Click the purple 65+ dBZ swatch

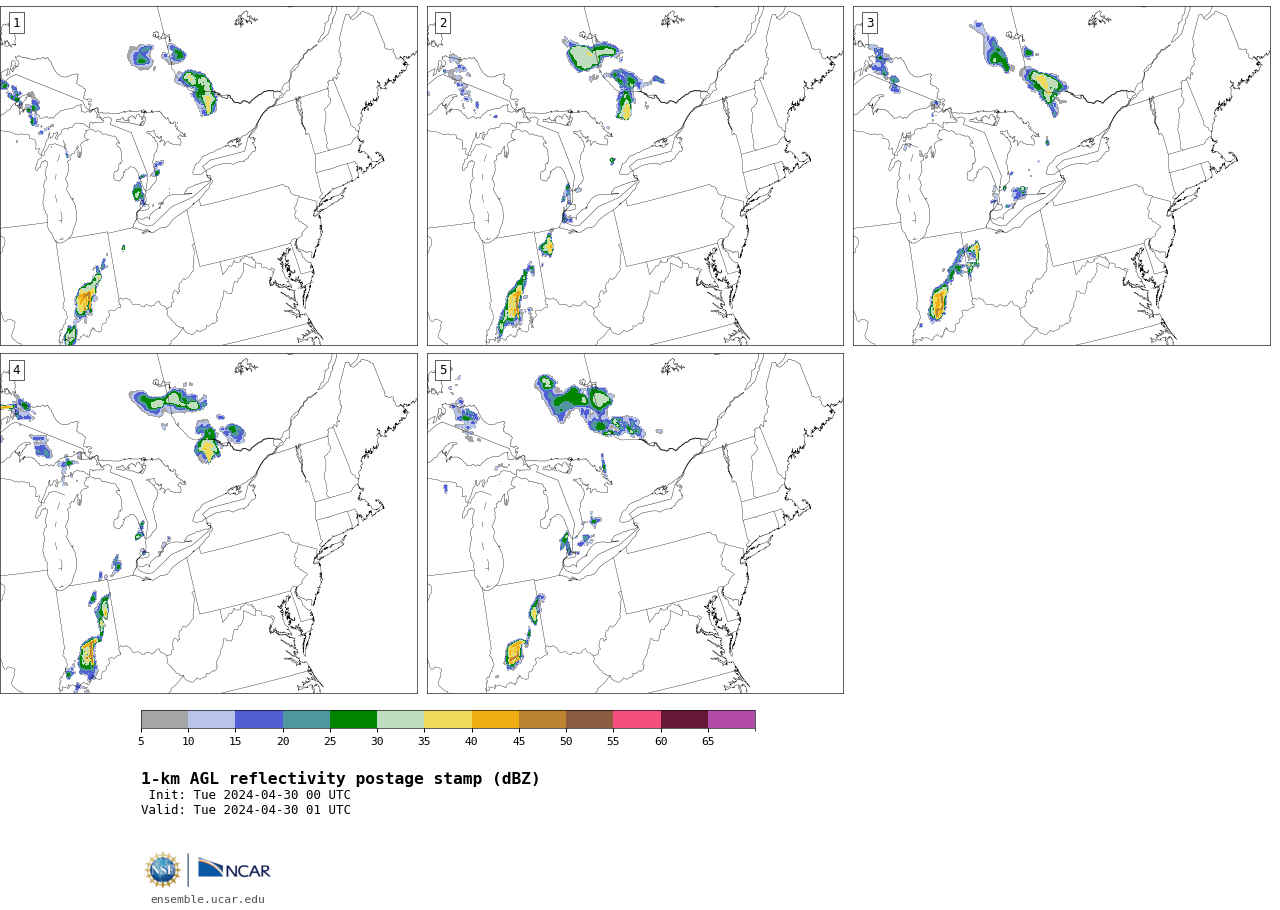(x=732, y=720)
